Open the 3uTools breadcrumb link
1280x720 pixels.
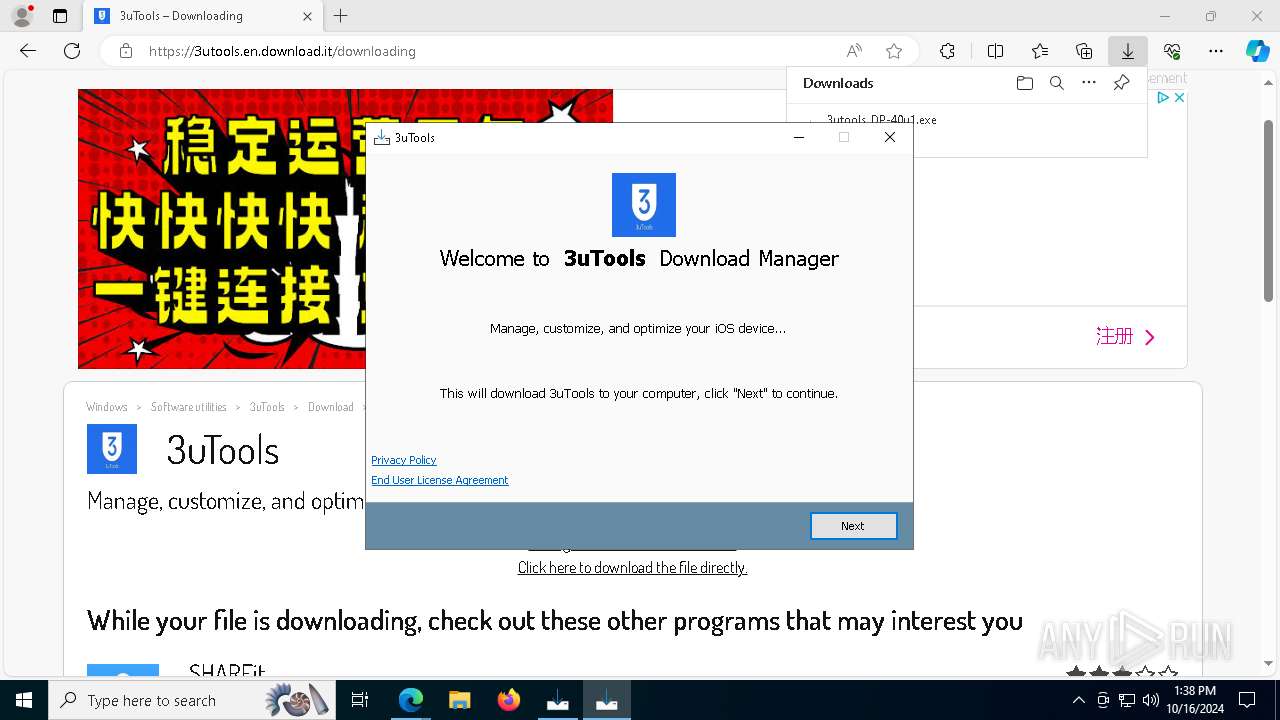267,407
